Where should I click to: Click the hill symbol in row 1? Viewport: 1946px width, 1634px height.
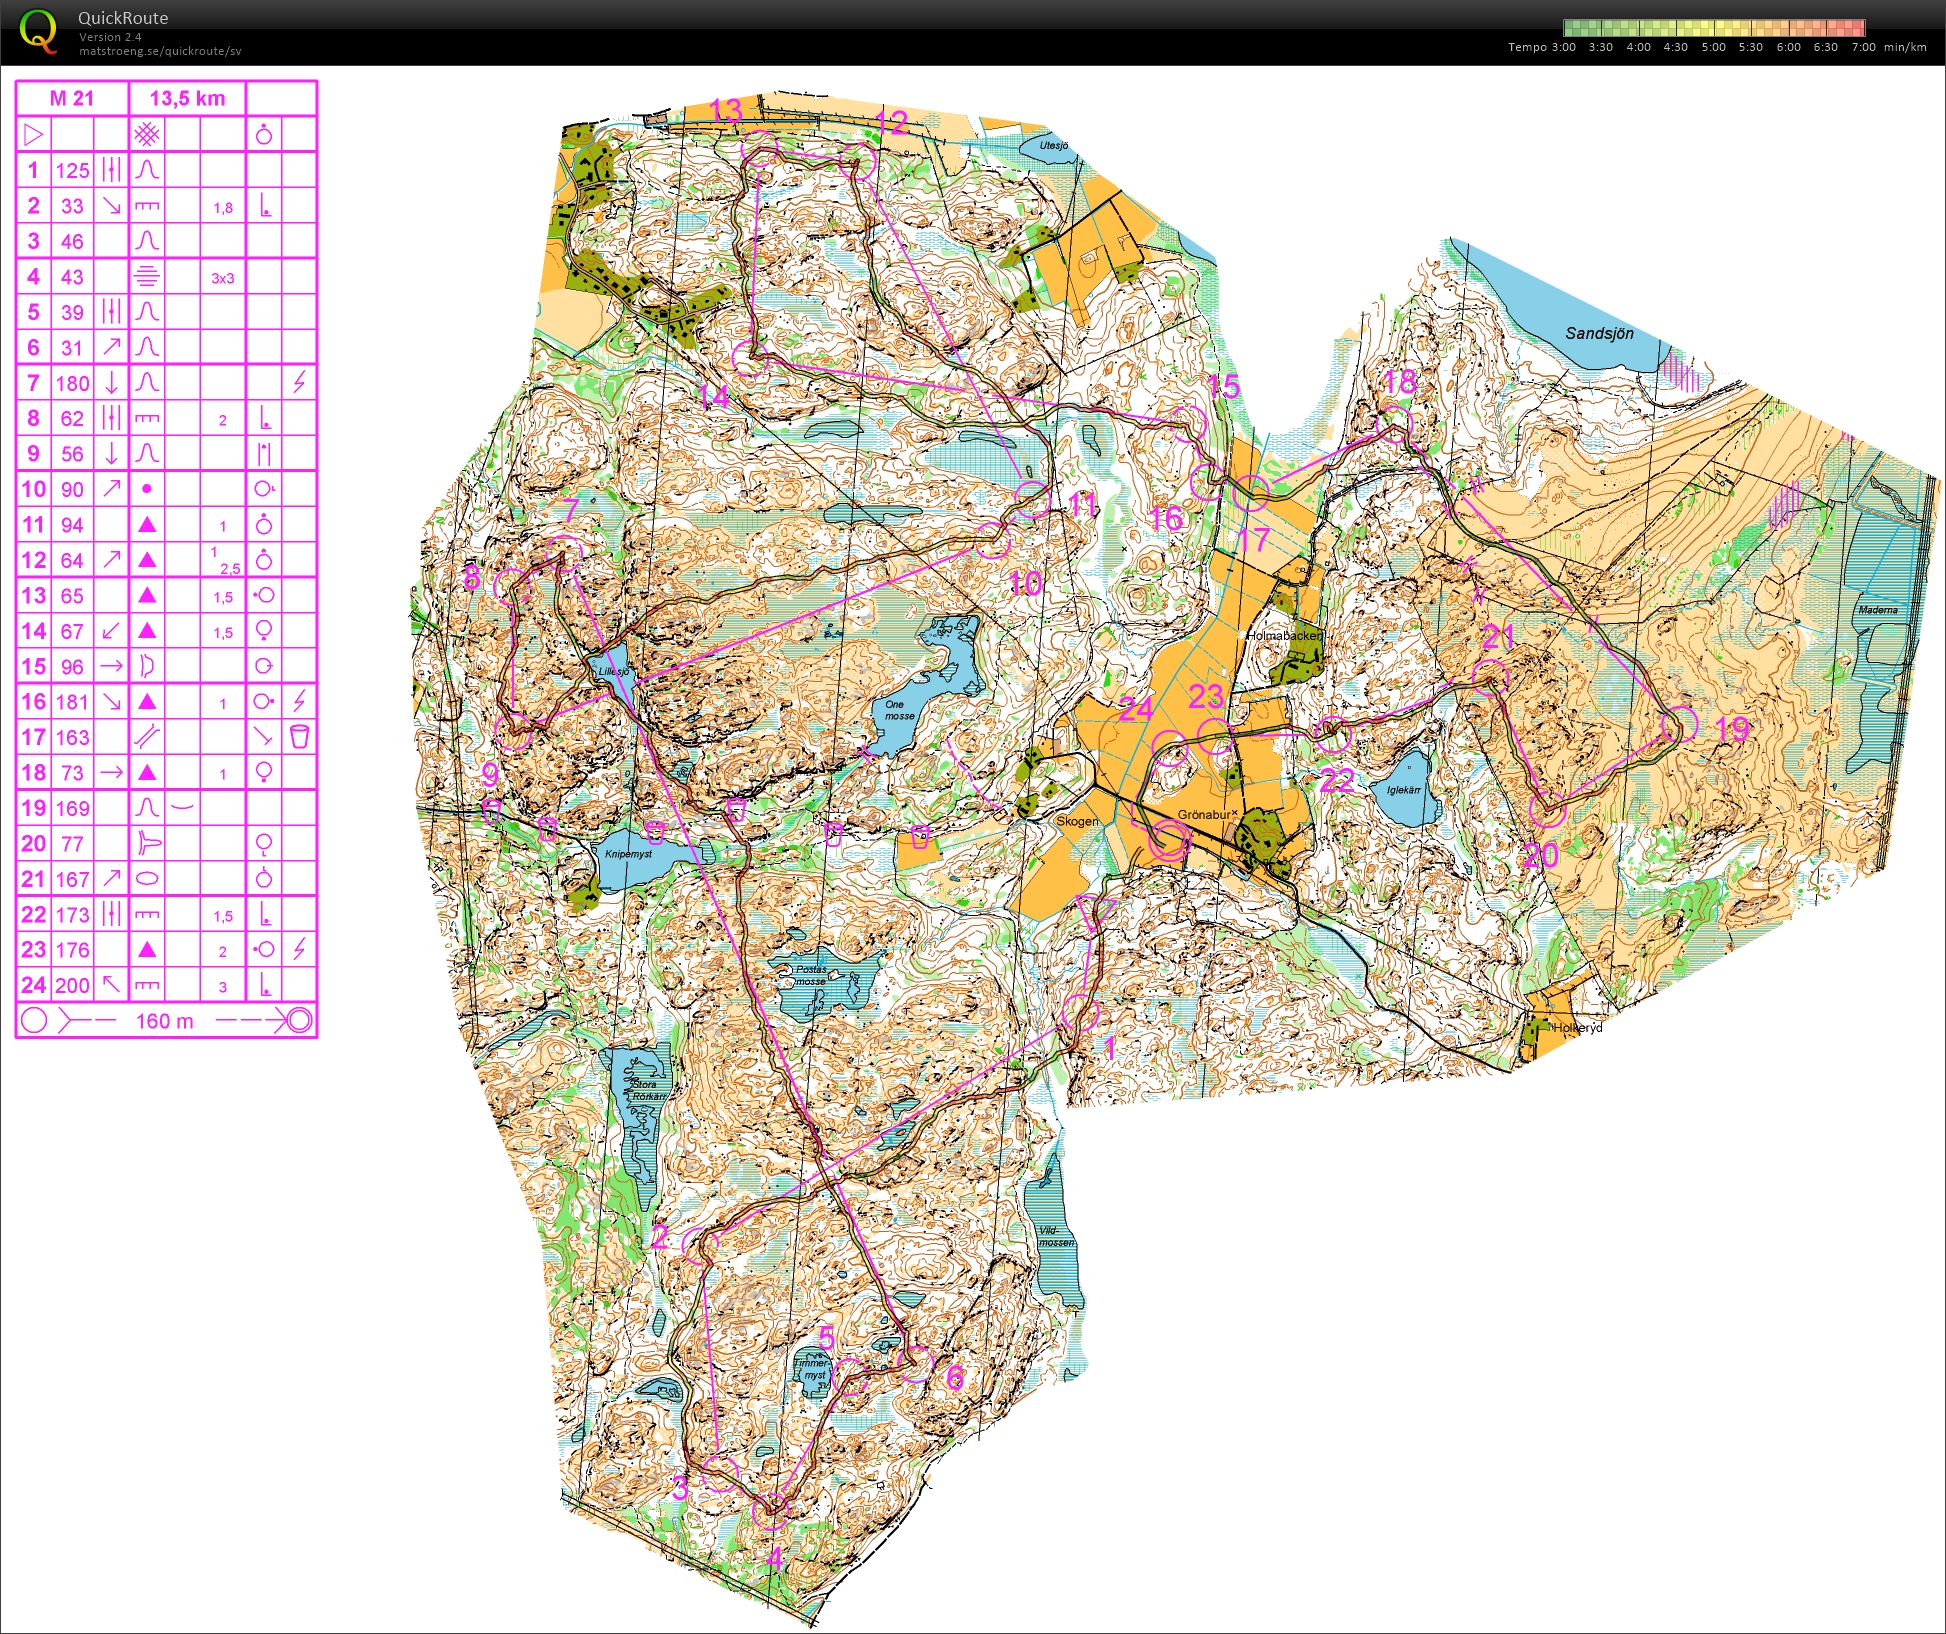pyautogui.click(x=147, y=170)
